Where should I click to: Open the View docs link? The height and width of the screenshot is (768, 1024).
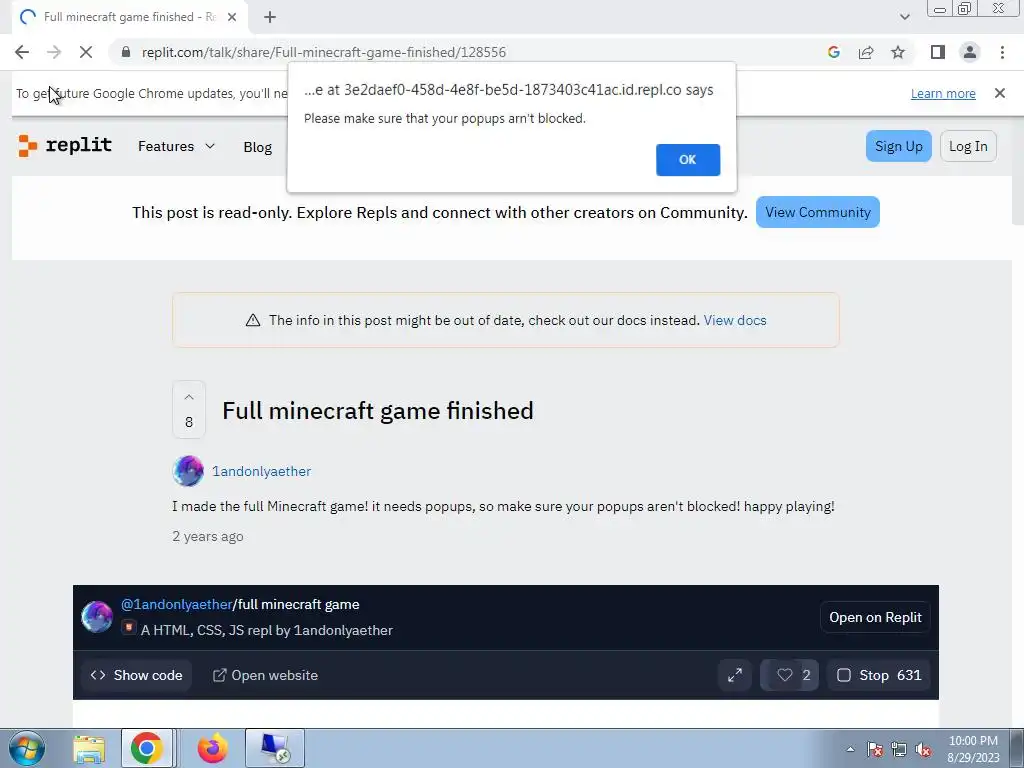[735, 320]
